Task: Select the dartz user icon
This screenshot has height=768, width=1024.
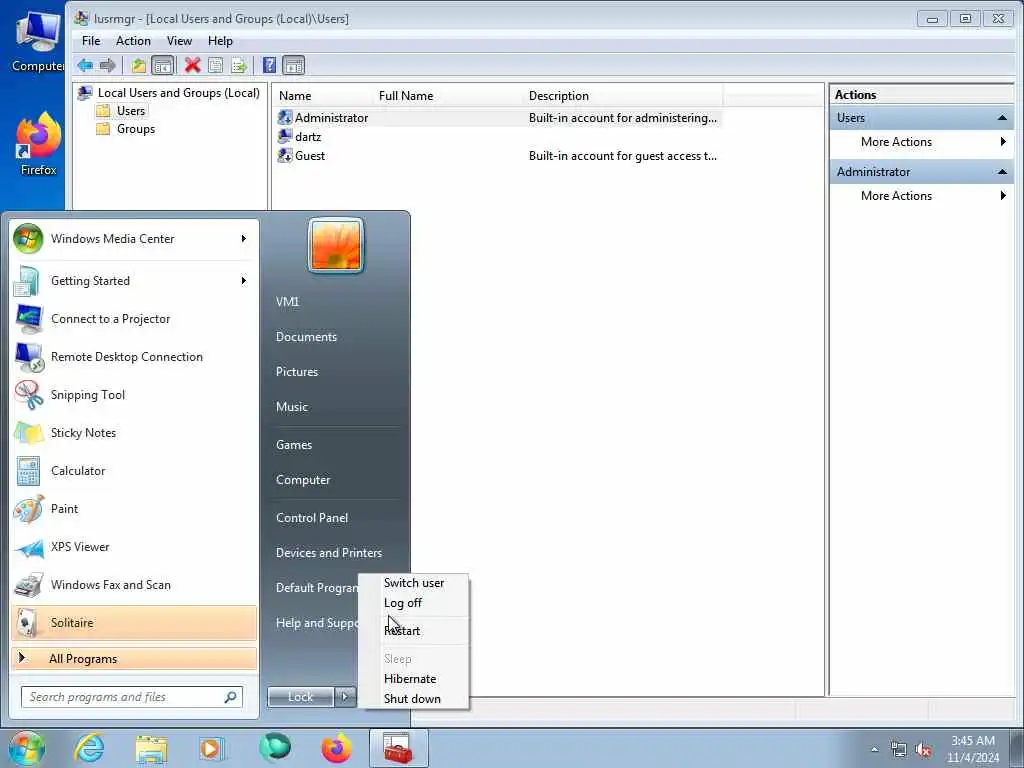Action: pos(285,136)
